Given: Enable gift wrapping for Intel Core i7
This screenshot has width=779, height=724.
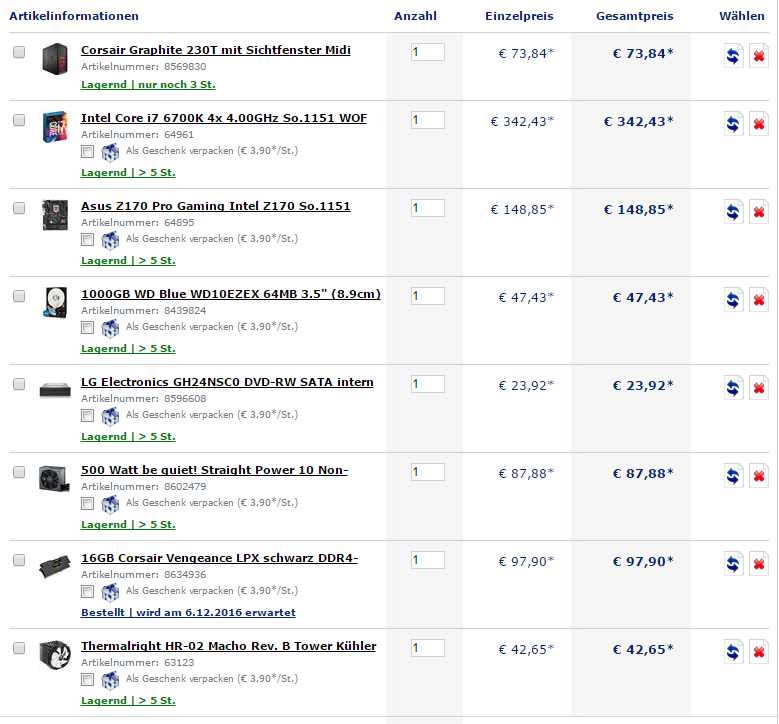Looking at the screenshot, I should click(x=87, y=152).
